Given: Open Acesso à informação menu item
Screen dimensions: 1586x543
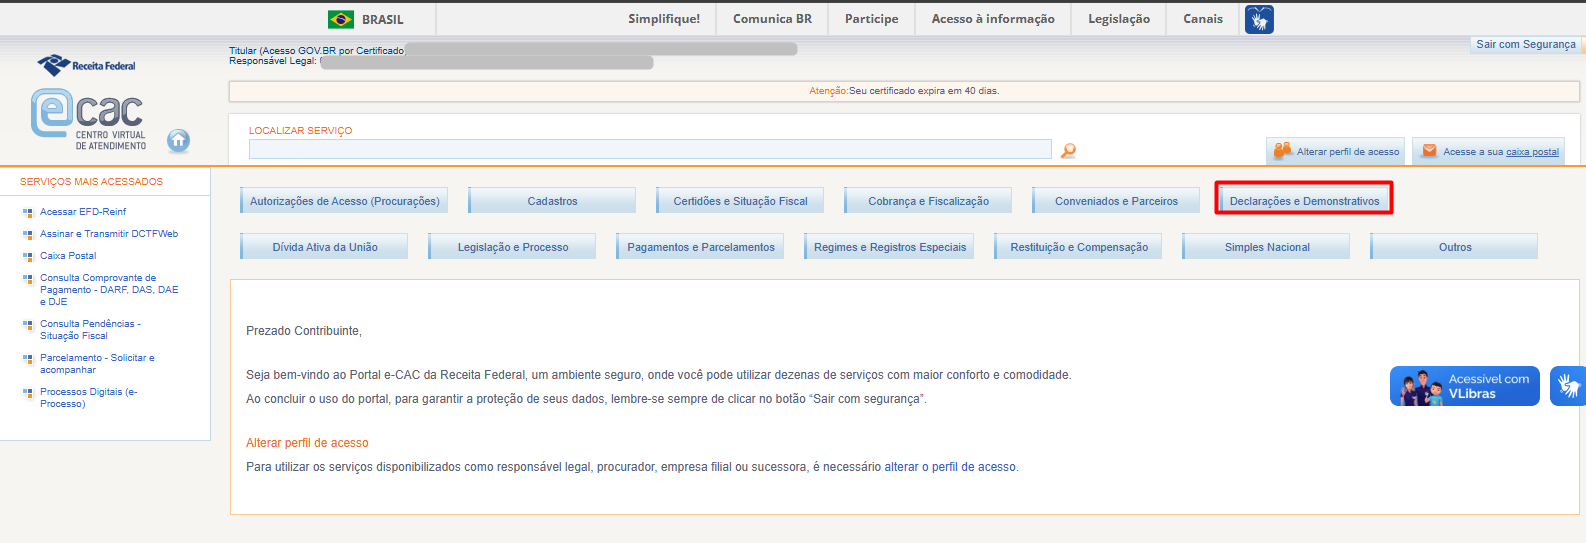Looking at the screenshot, I should 993,19.
